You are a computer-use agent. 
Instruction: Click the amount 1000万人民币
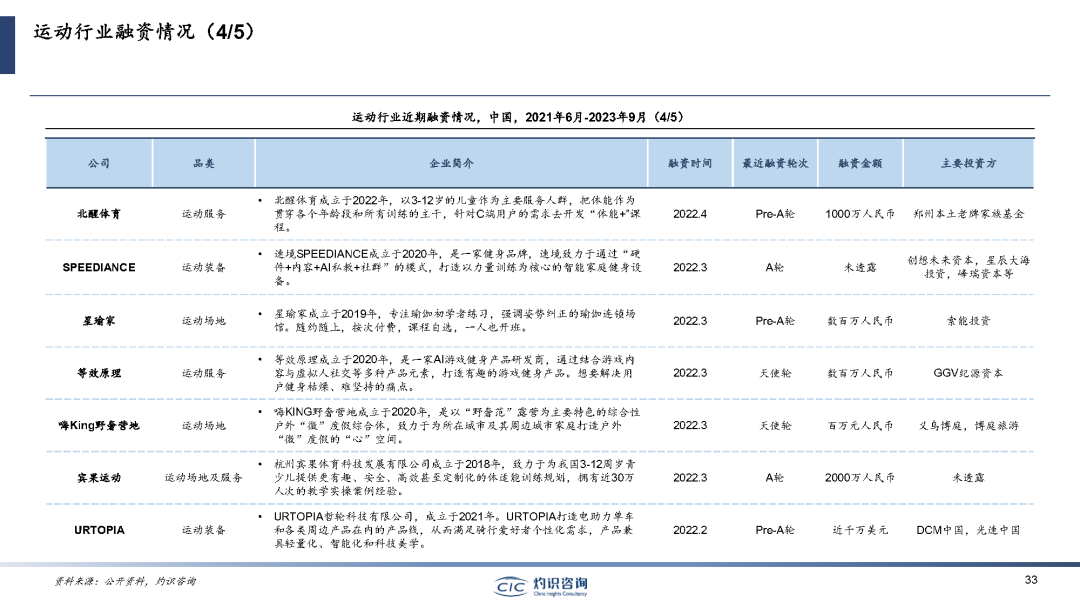click(860, 214)
